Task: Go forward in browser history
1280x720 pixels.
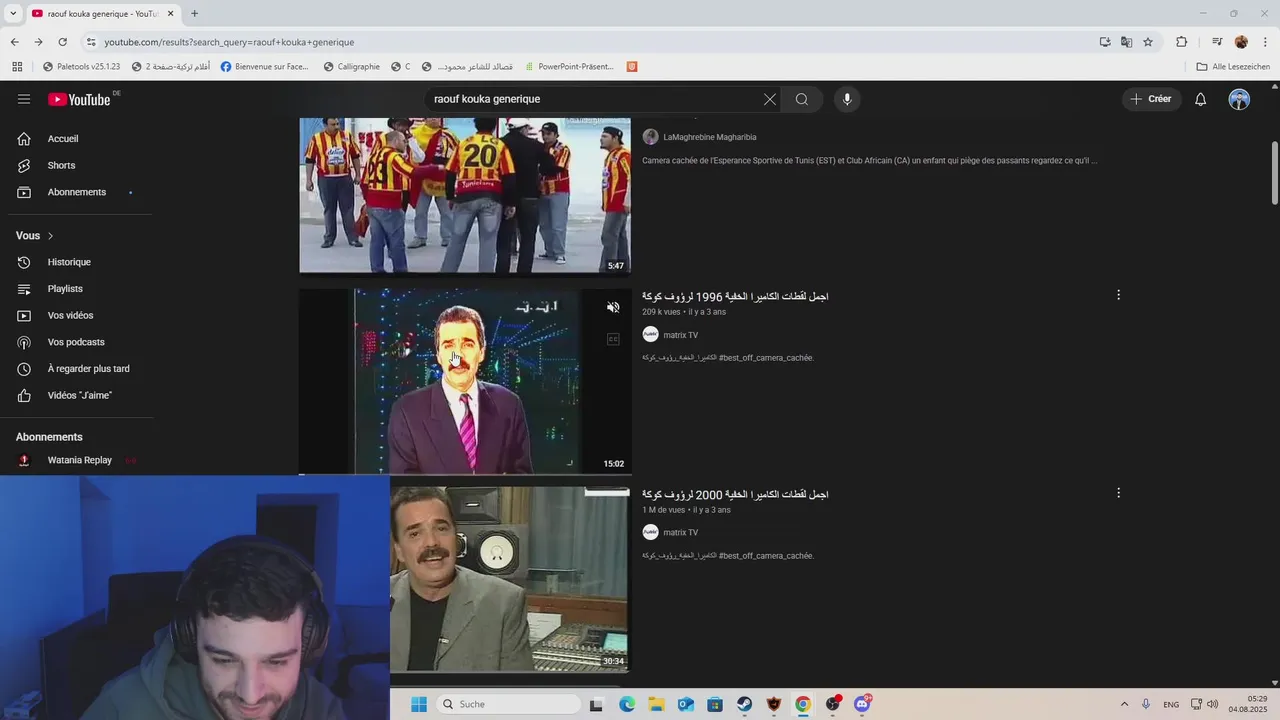Action: pos(38,42)
